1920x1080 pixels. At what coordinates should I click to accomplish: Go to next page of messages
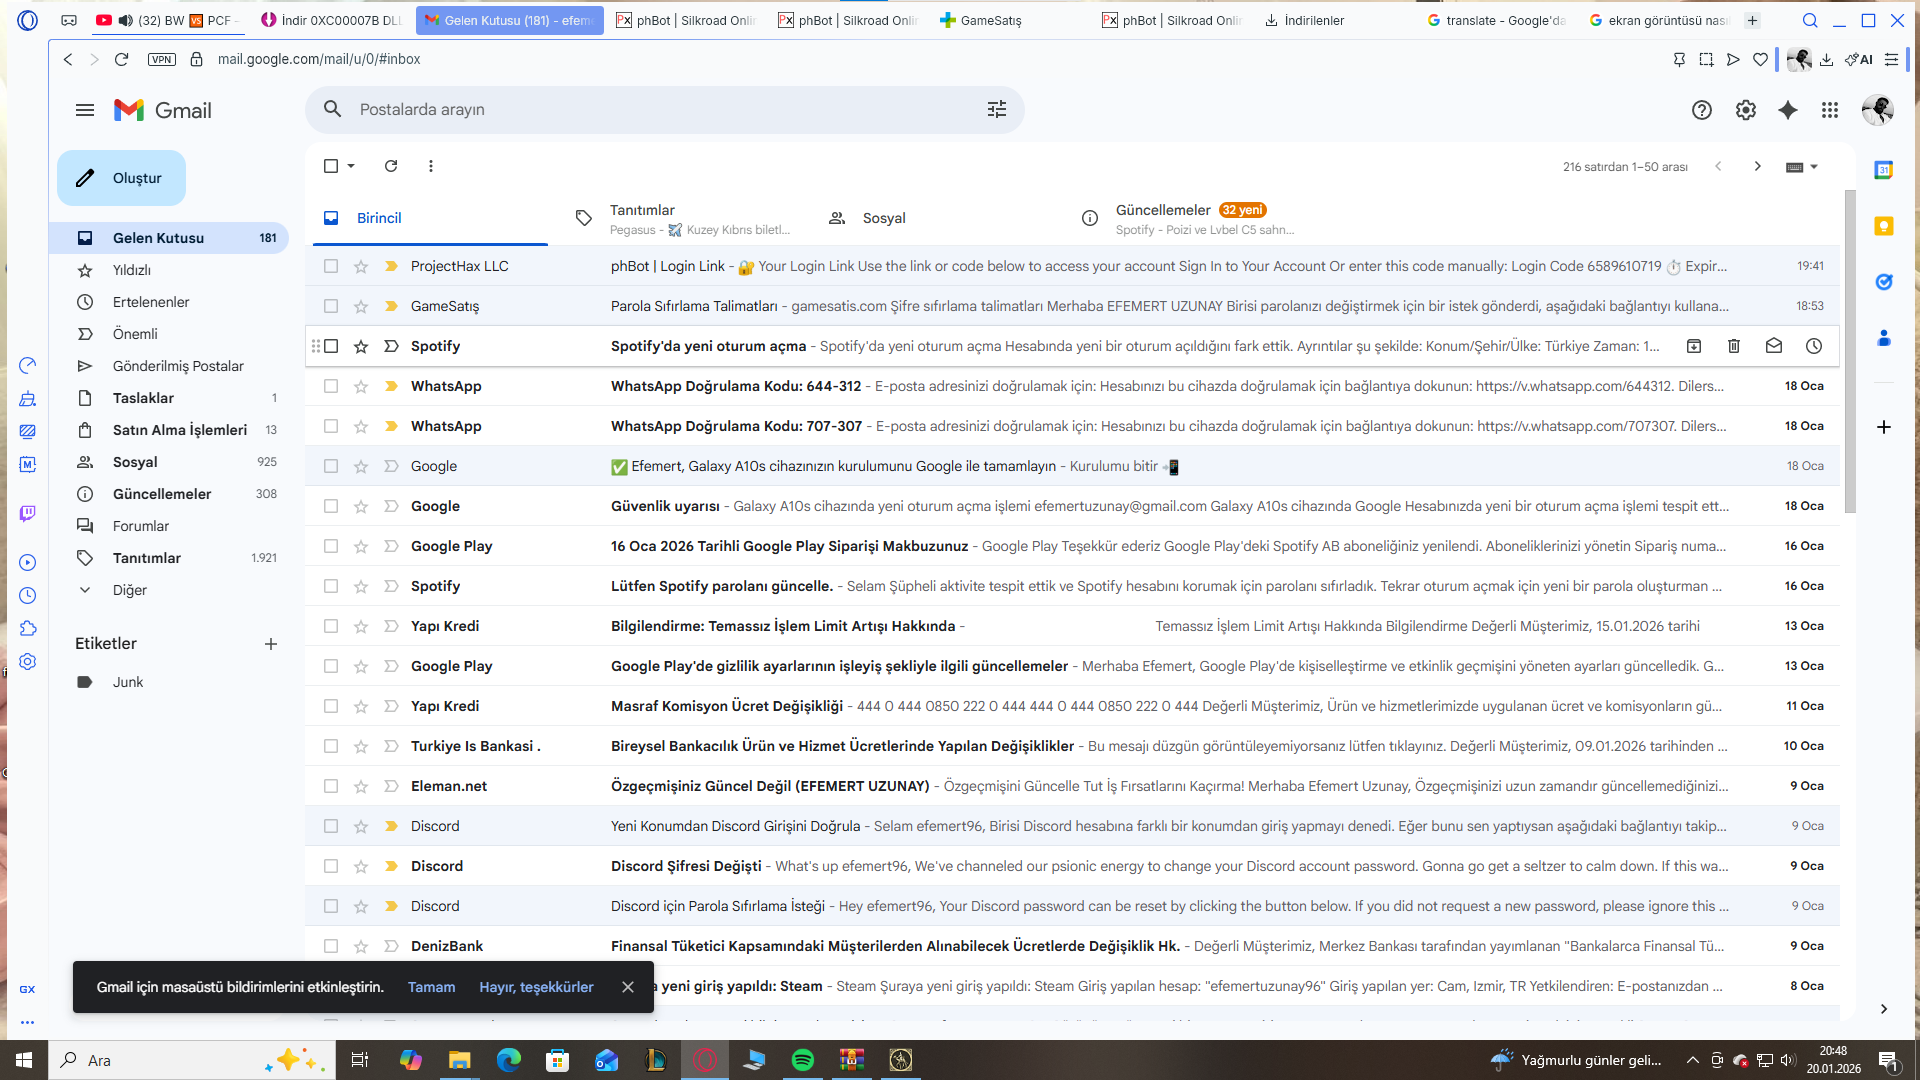(x=1758, y=166)
